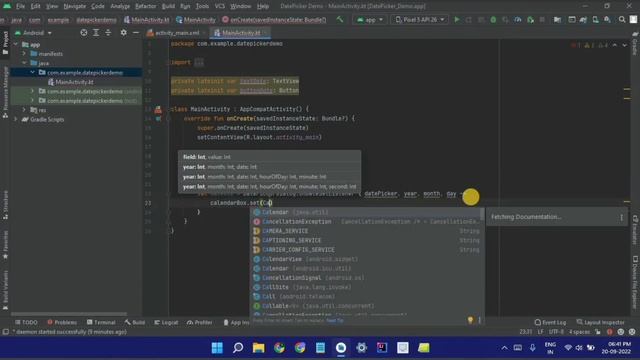Show hidden system tray icons
The height and width of the screenshot is (360, 640).
504,348
